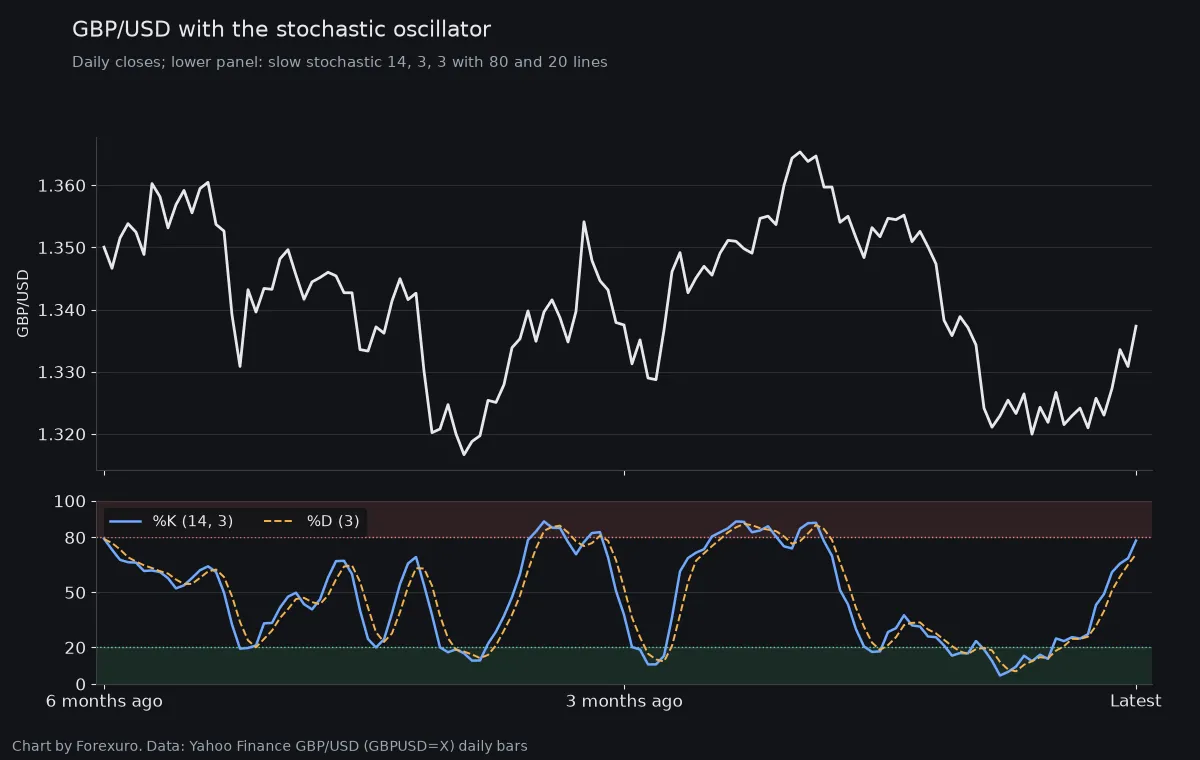Image resolution: width=1200 pixels, height=760 pixels.
Task: Click the subtitle about slow stochastic 14, 3, 3
Action: coord(339,62)
